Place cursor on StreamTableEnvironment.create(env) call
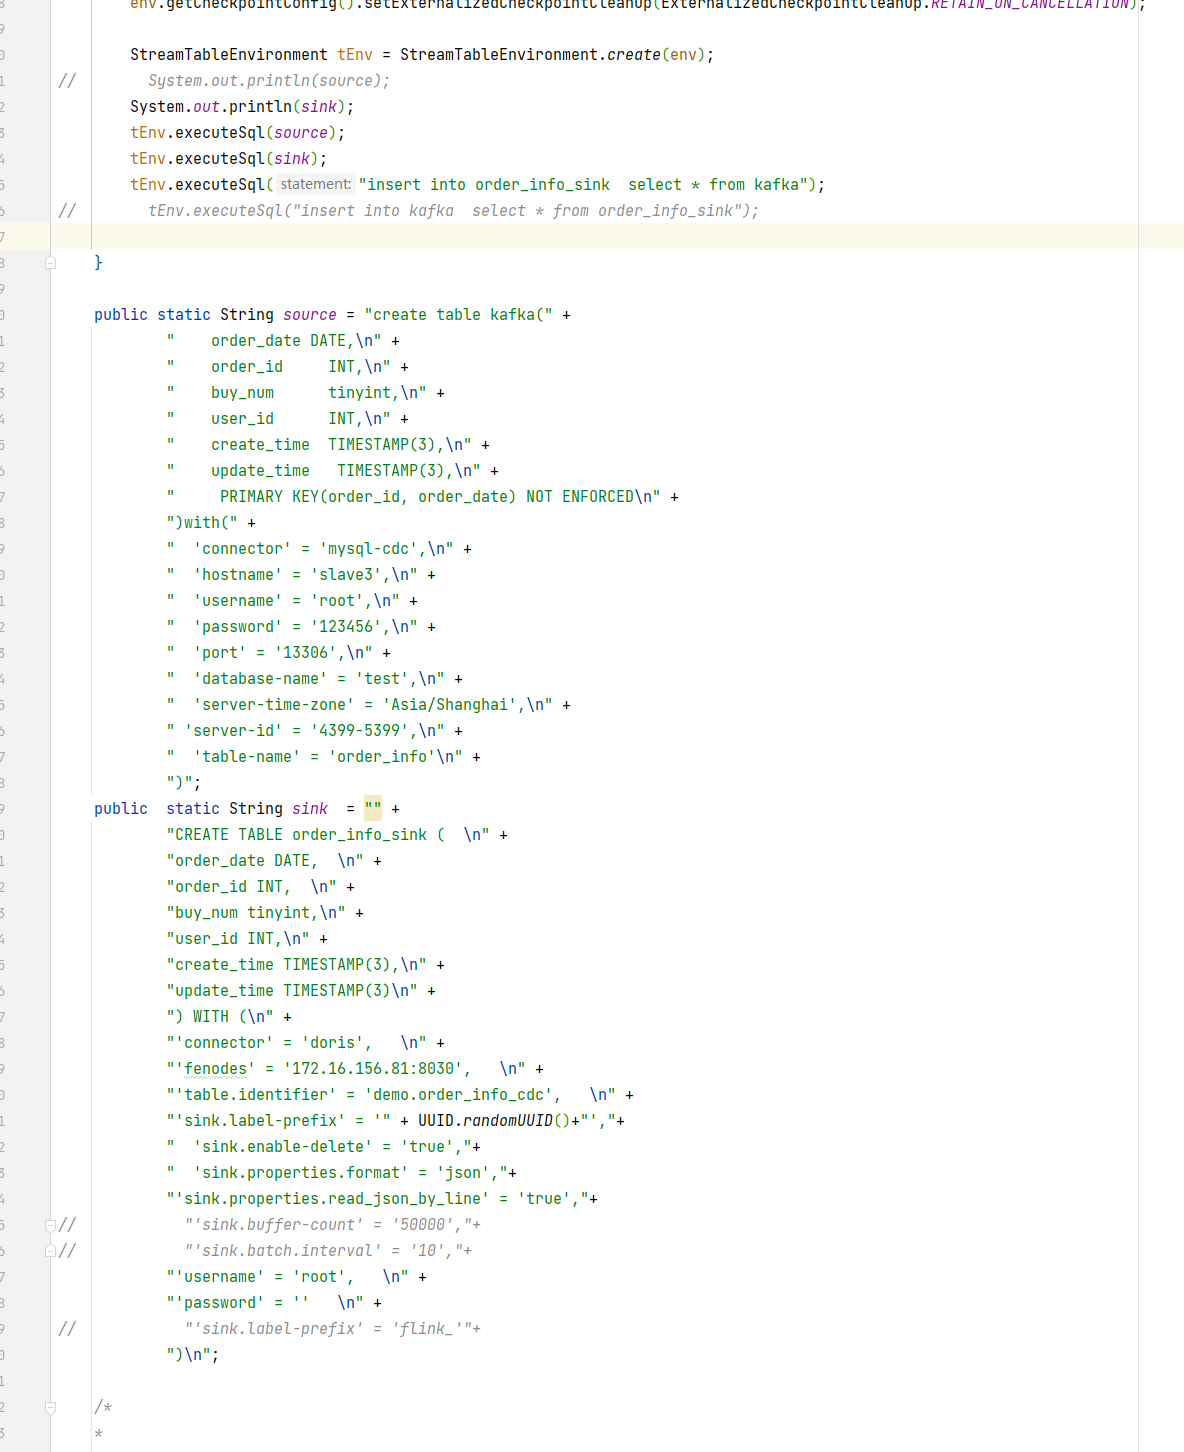 coord(557,55)
